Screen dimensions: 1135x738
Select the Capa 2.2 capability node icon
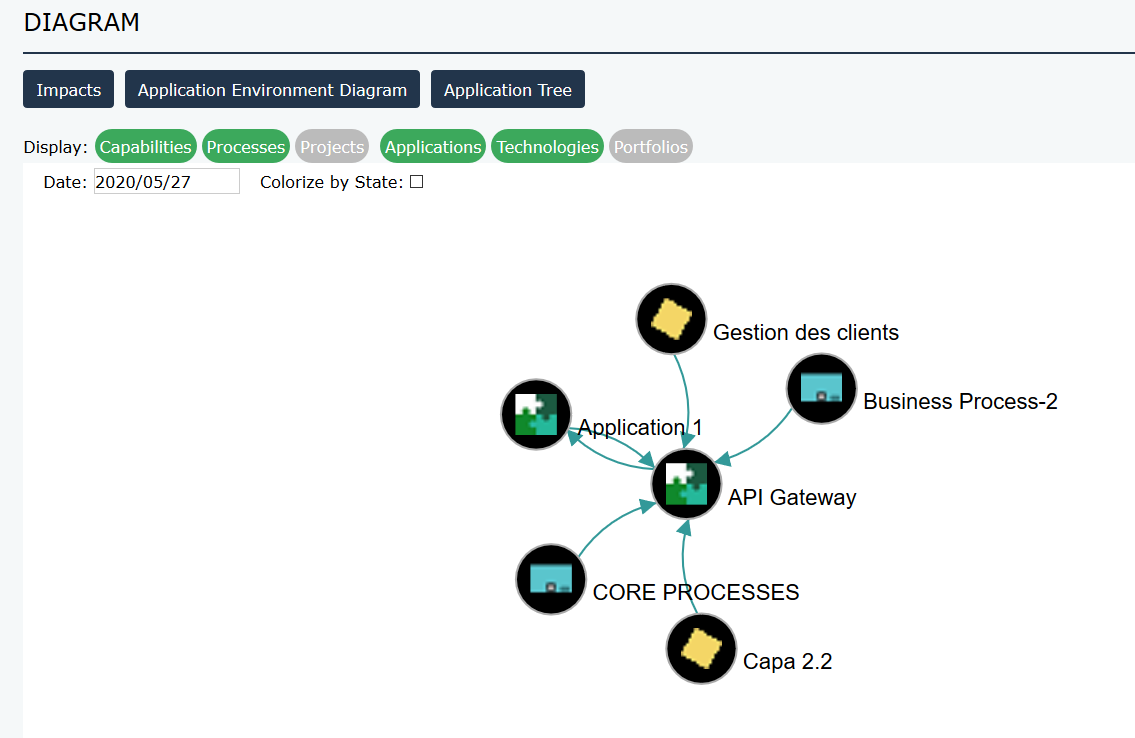click(701, 649)
